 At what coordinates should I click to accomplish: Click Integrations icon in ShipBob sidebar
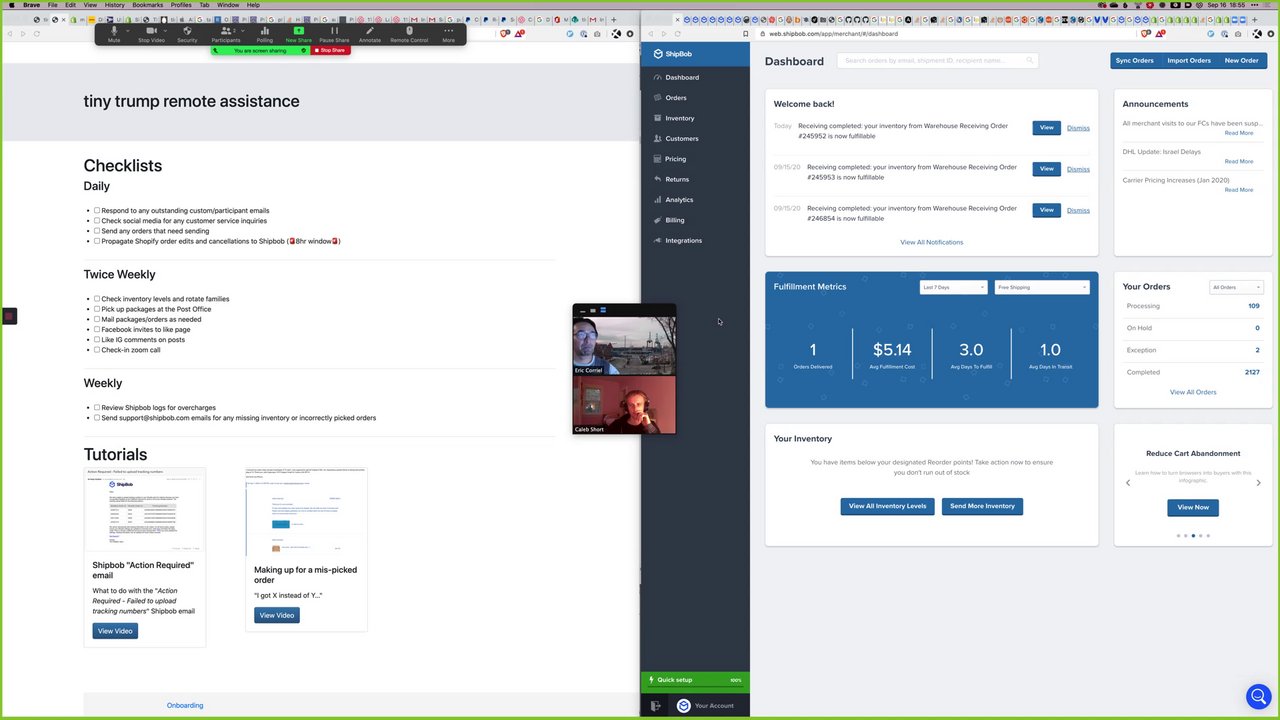[657, 240]
